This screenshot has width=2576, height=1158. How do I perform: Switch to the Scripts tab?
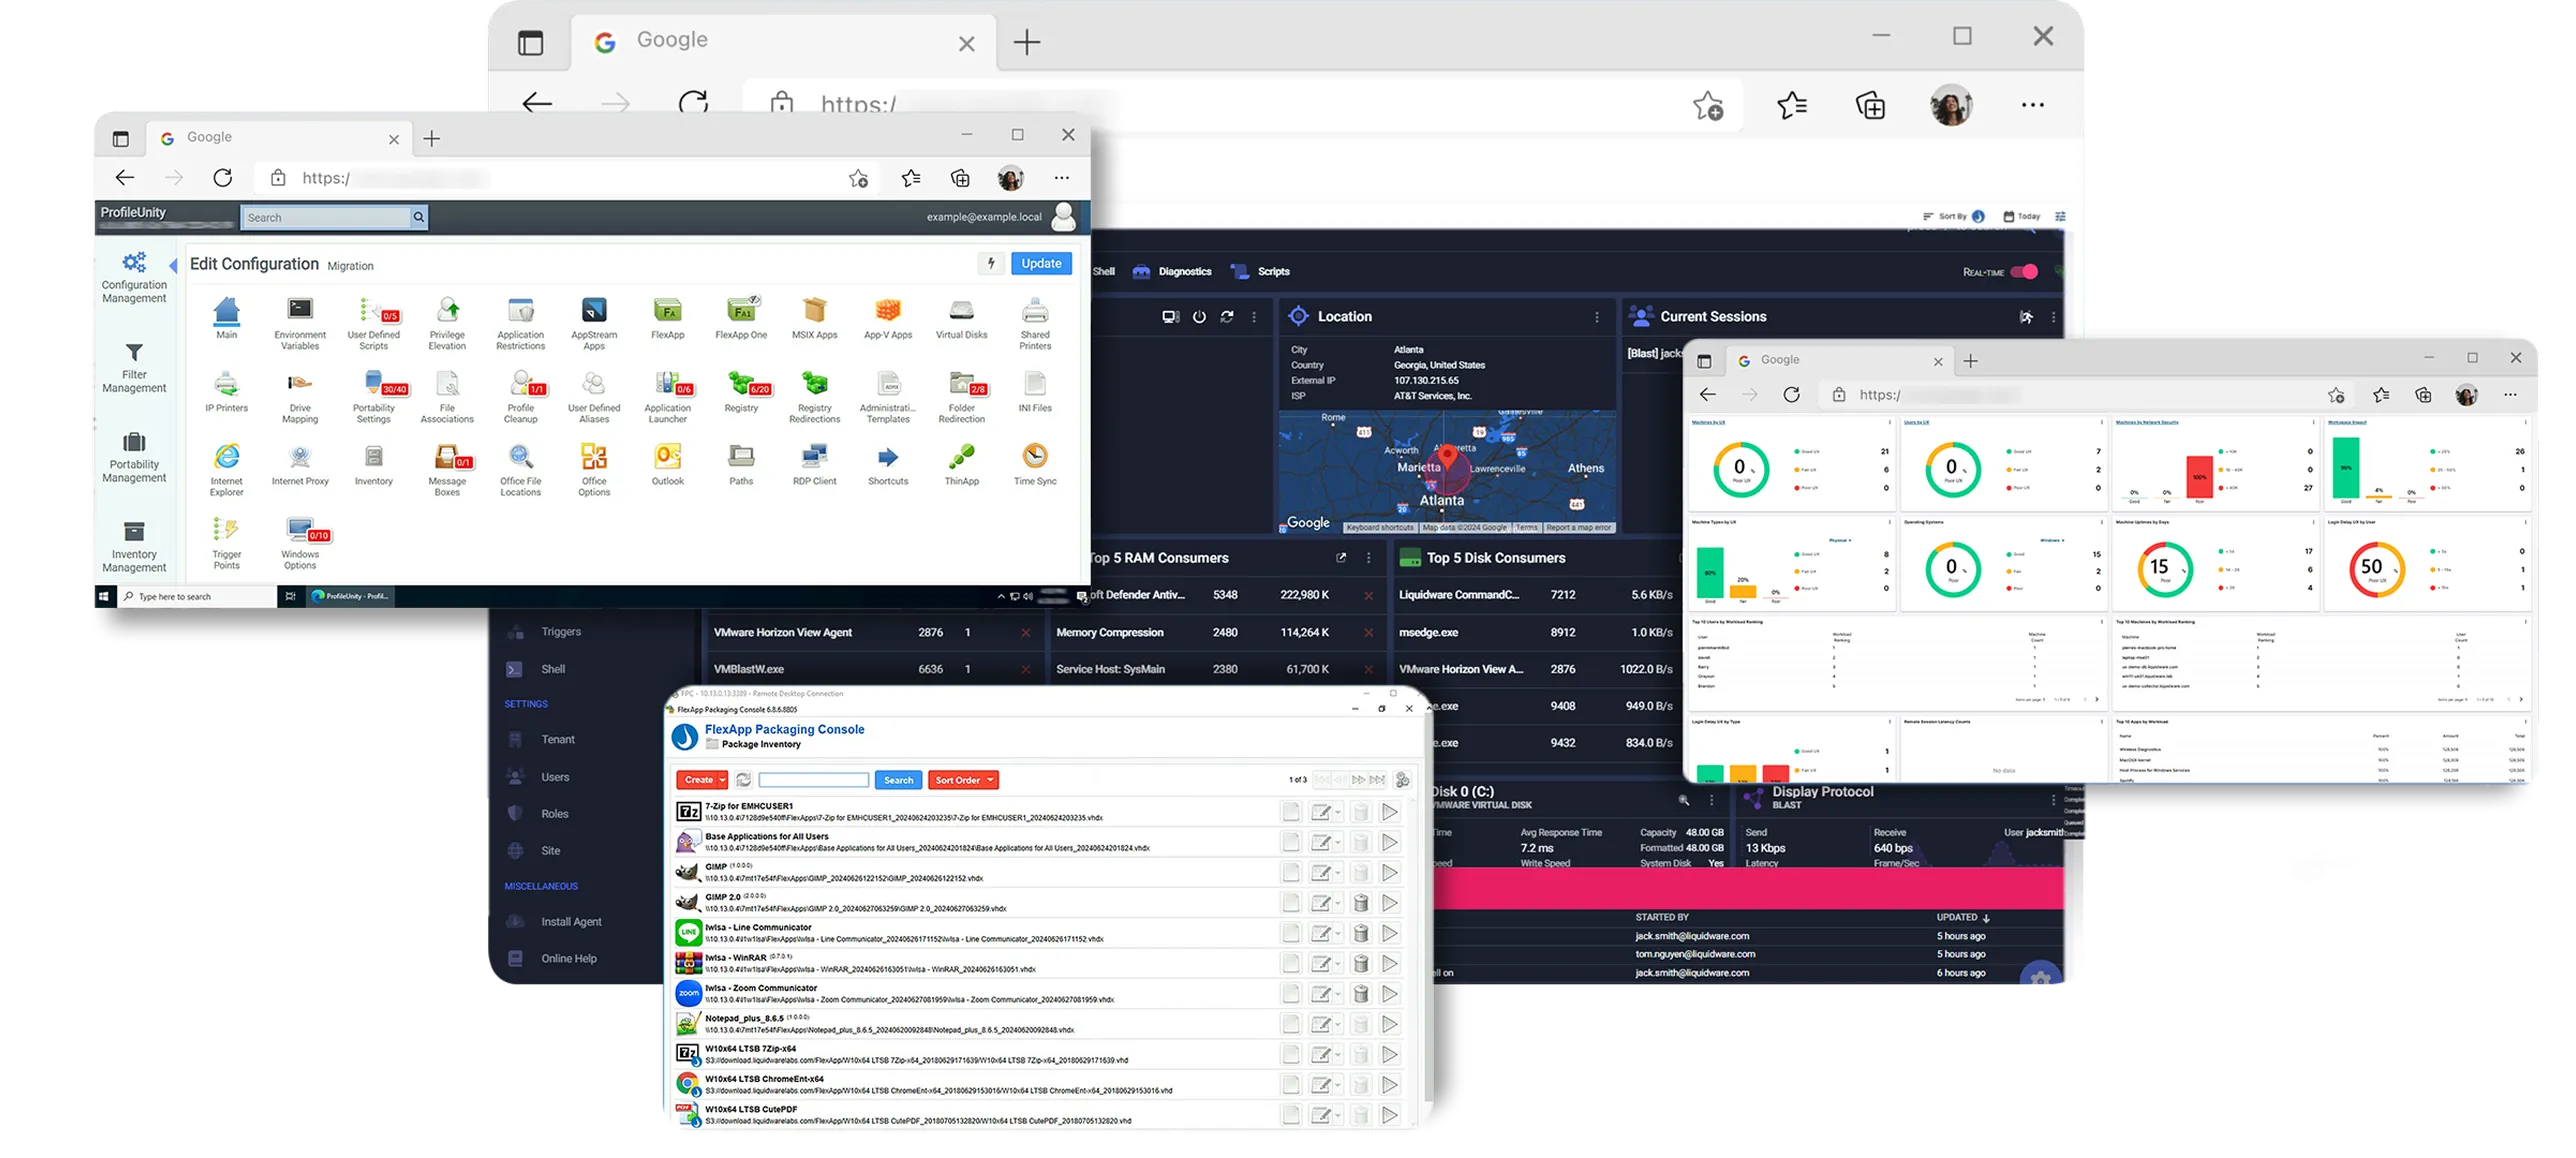pyautogui.click(x=1260, y=272)
